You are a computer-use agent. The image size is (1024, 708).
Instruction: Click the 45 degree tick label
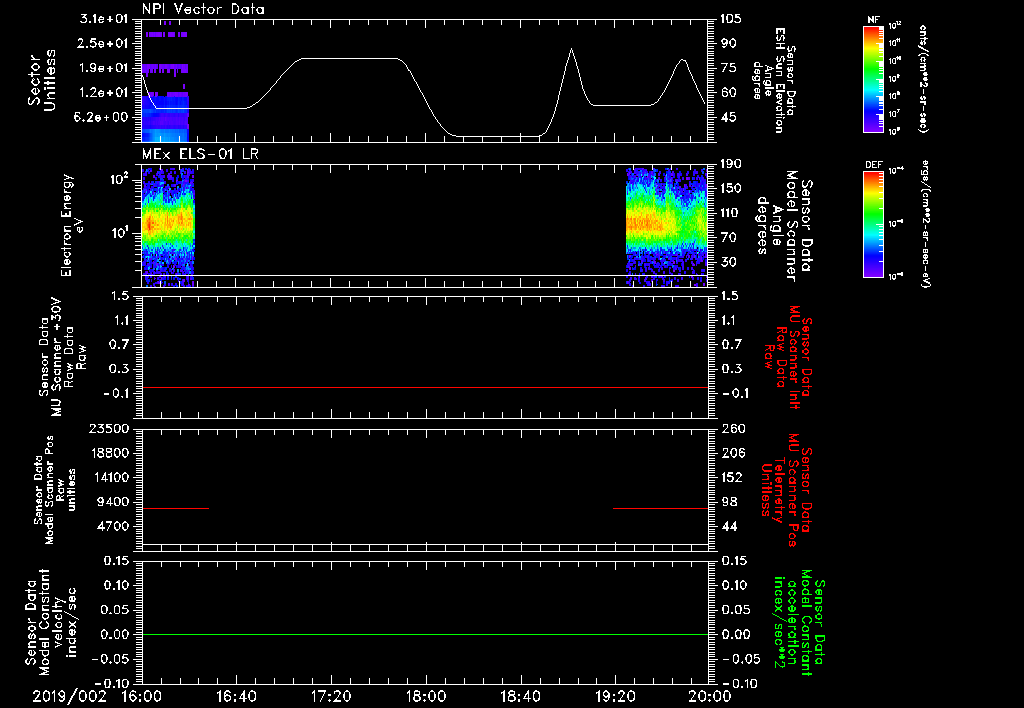pyautogui.click(x=728, y=118)
